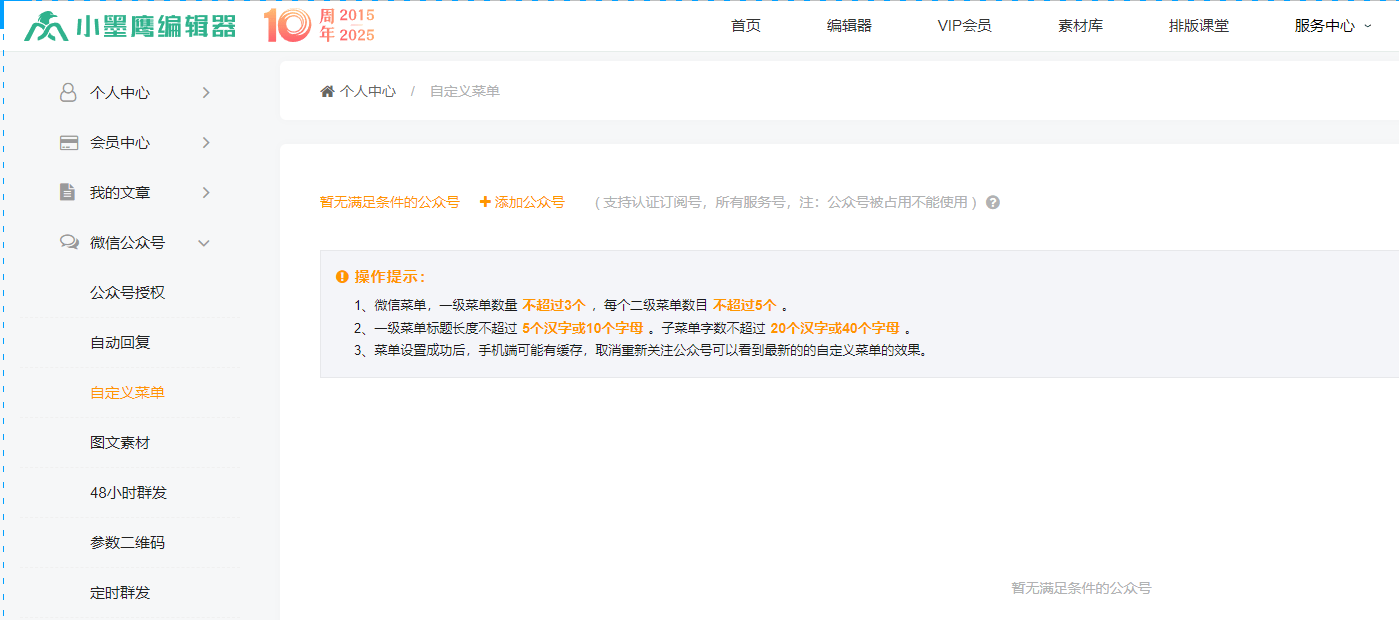The width and height of the screenshot is (1399, 620).
Task: Click the home icon in breadcrumb
Action: (327, 91)
